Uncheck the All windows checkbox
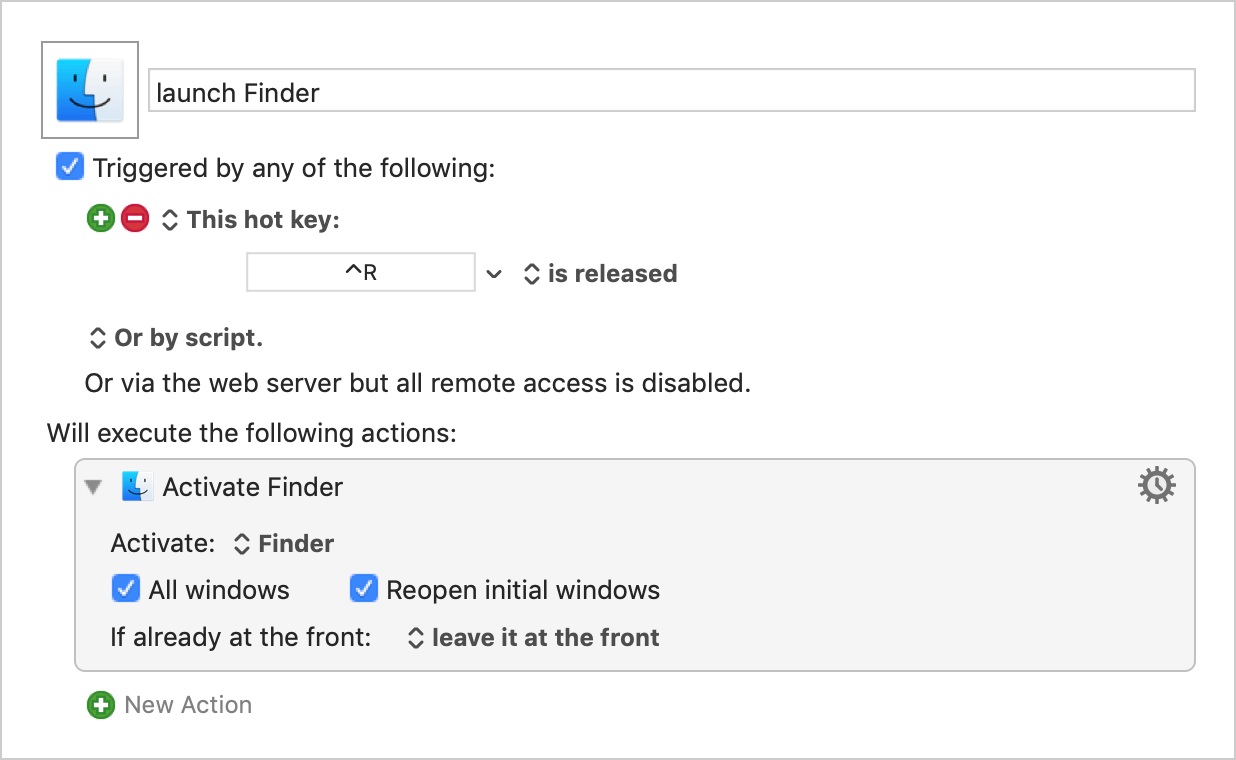This screenshot has height=760, width=1236. coord(125,589)
